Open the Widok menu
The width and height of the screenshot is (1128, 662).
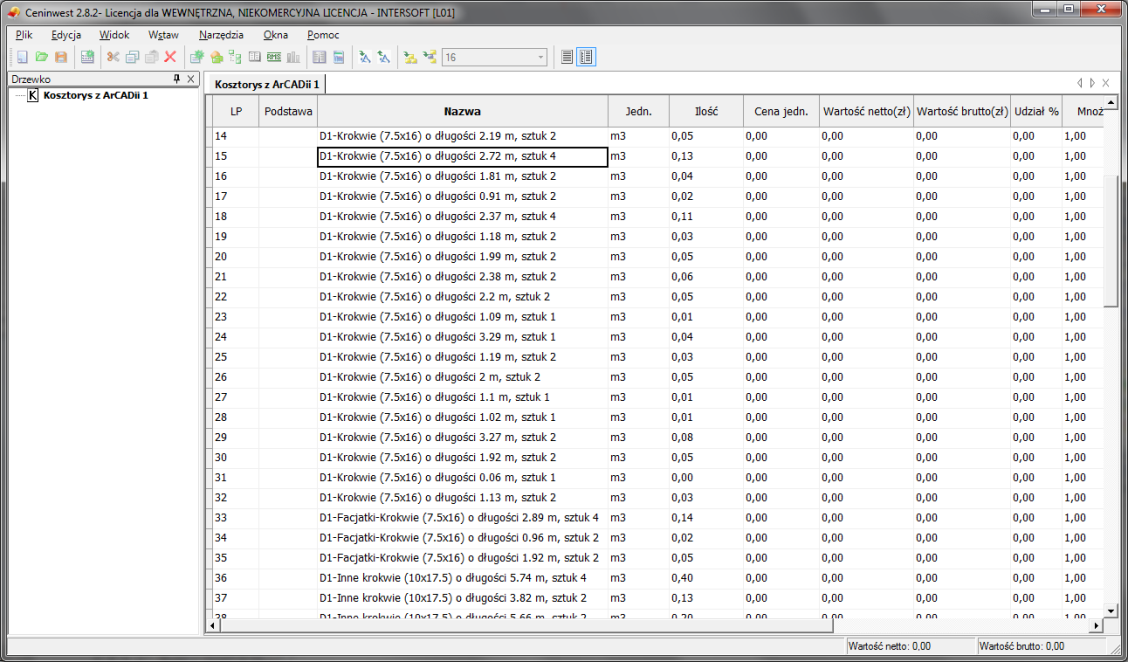pos(114,35)
